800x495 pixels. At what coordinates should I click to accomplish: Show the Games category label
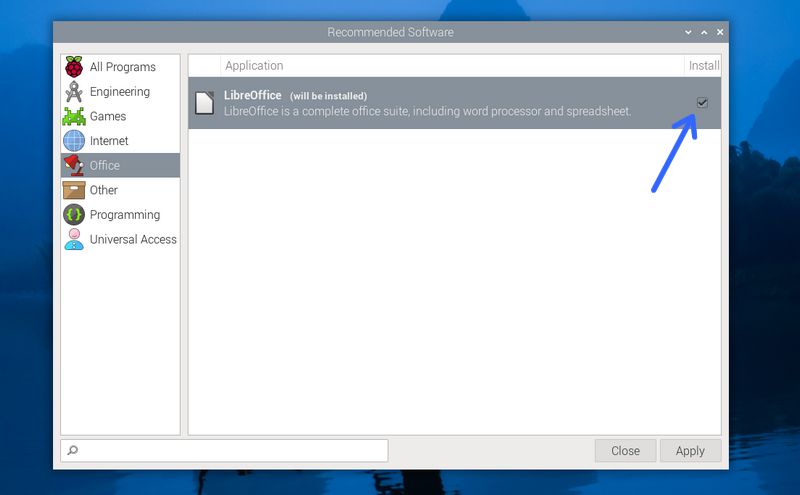click(x=108, y=116)
